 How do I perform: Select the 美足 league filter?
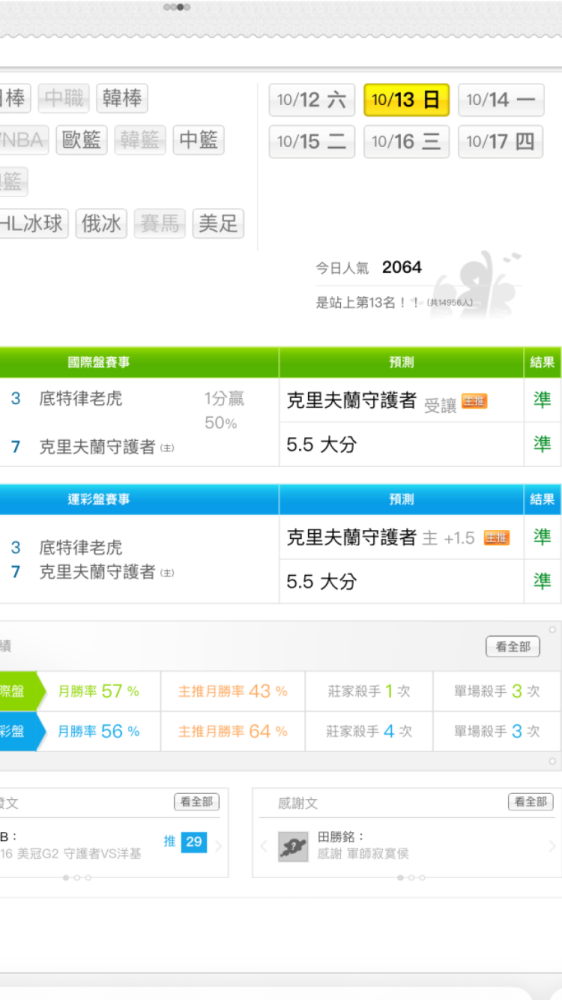point(218,224)
